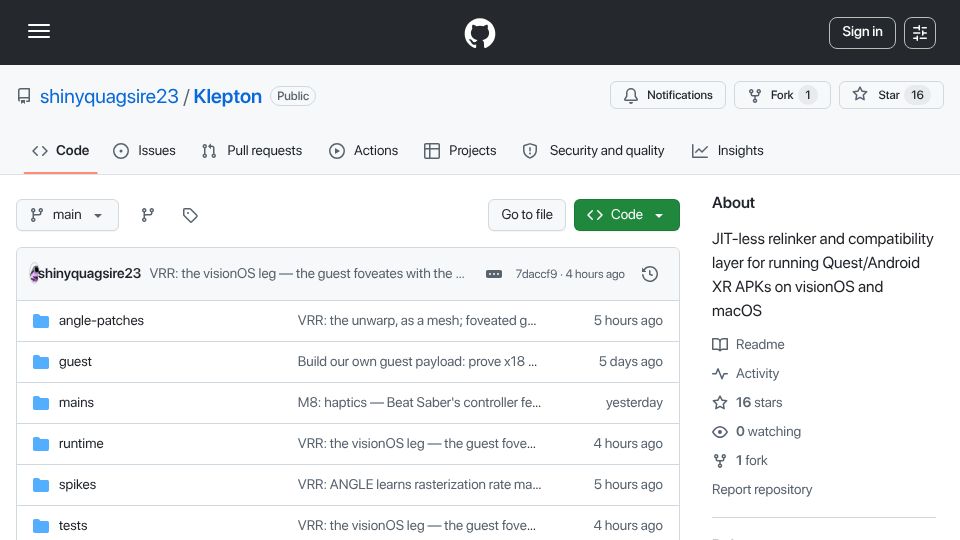Switch to the Actions tab
This screenshot has height=540, width=960.
[x=364, y=151]
